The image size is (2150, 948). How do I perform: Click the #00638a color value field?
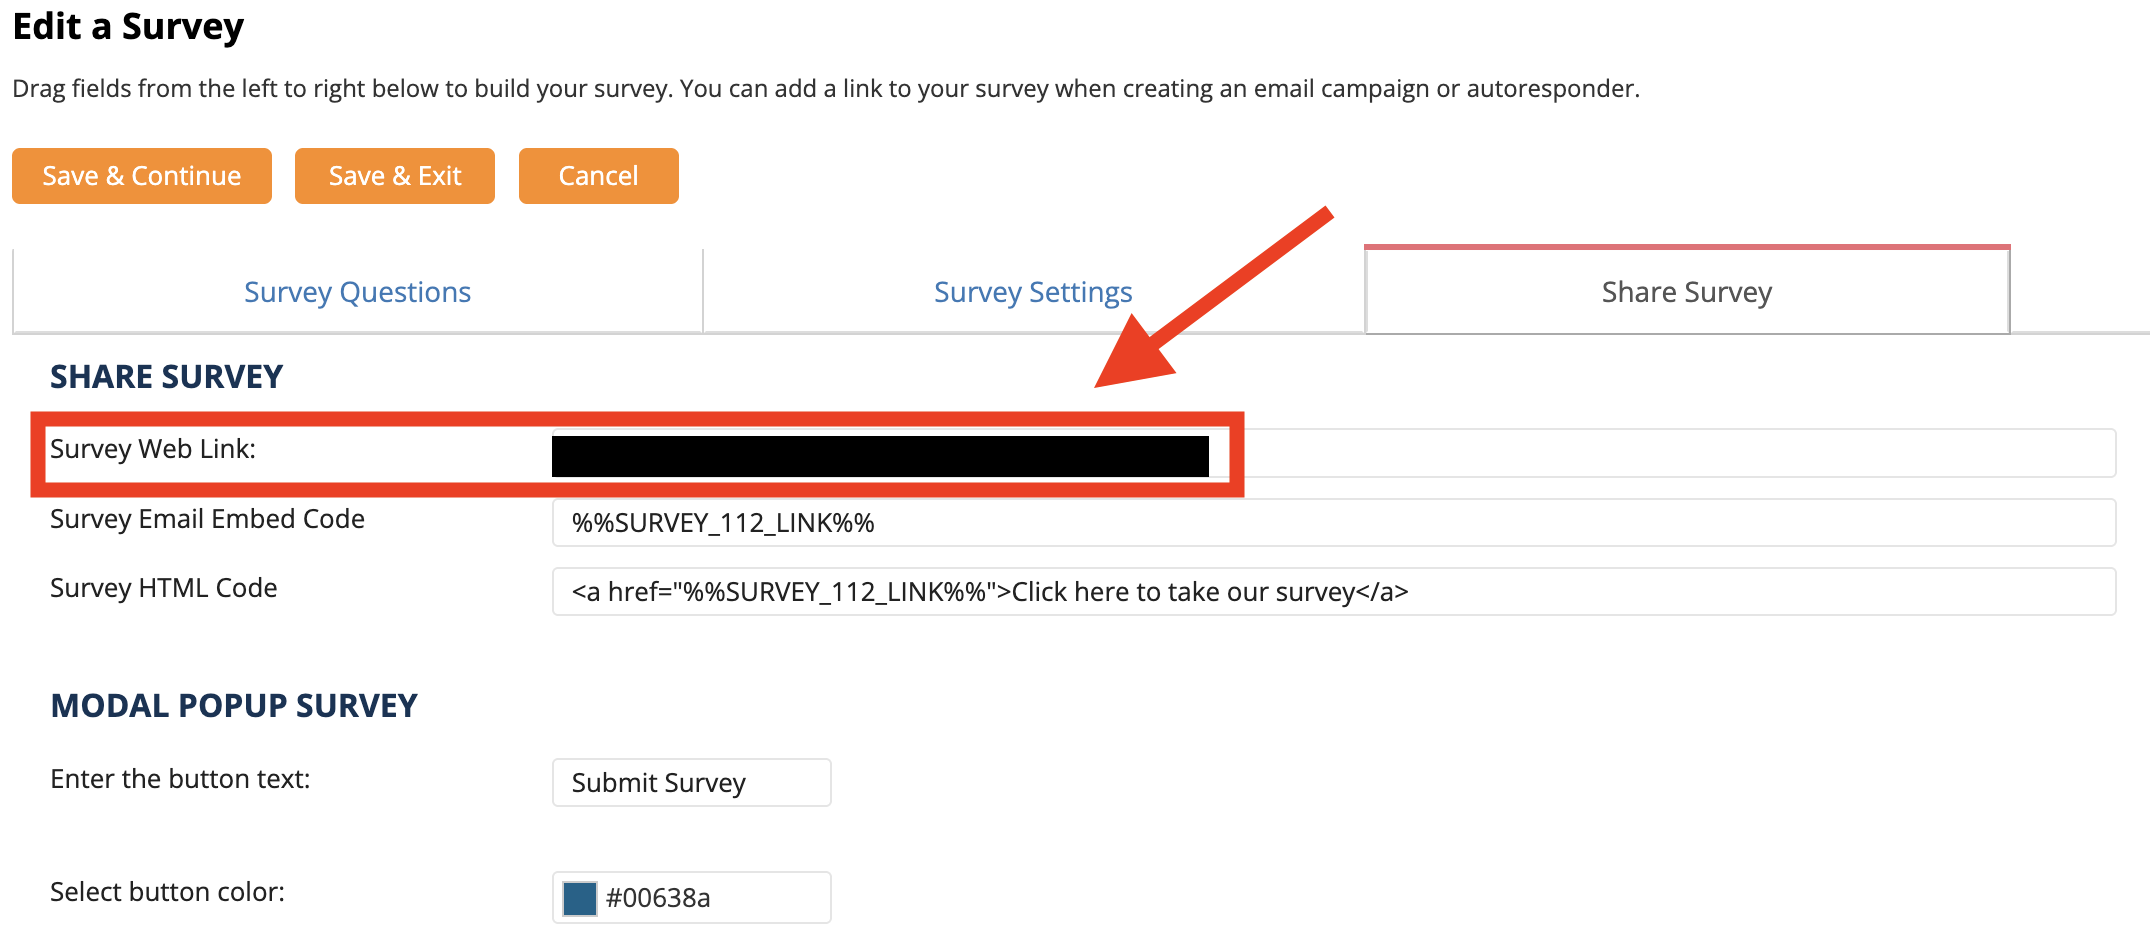pos(692,898)
